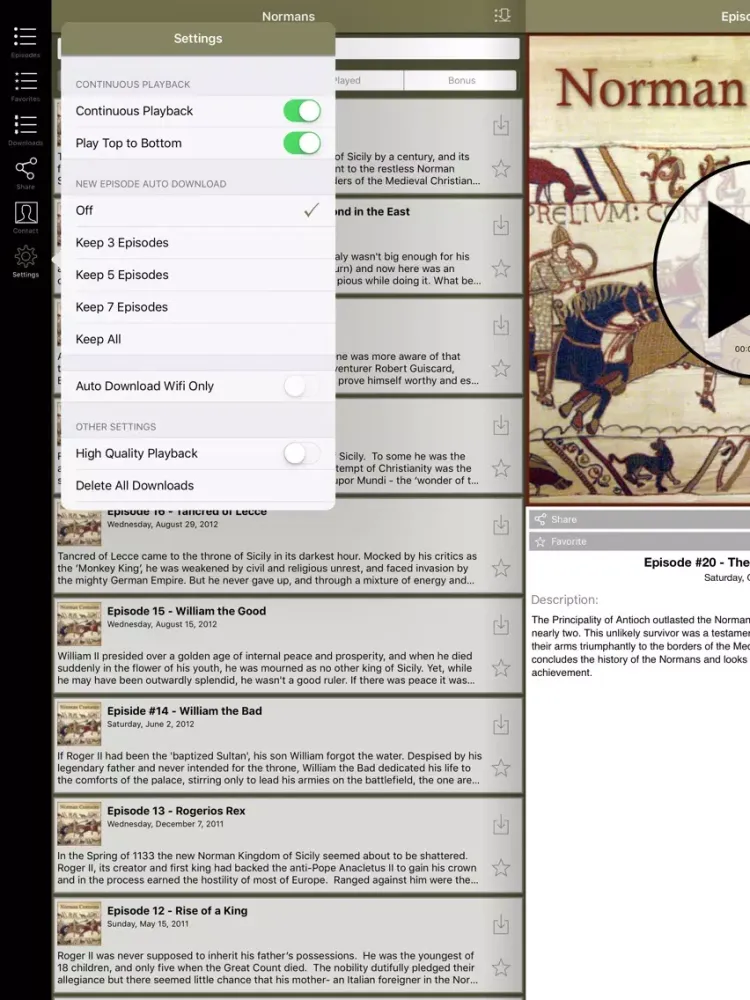The image size is (750, 1000).
Task: Toggle Continuous Playback switch off
Action: pos(302,111)
